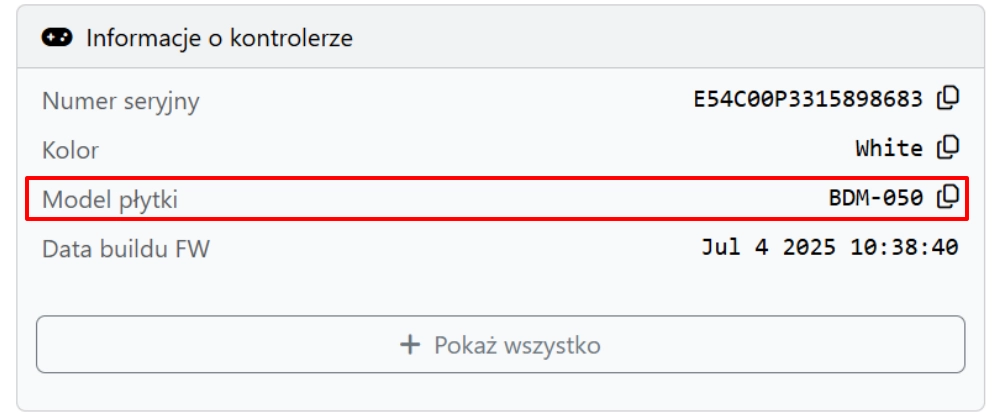Click the Informacje o kontrolerze heading
Viewport: 1001px width, 416px height.
pyautogui.click(x=219, y=39)
